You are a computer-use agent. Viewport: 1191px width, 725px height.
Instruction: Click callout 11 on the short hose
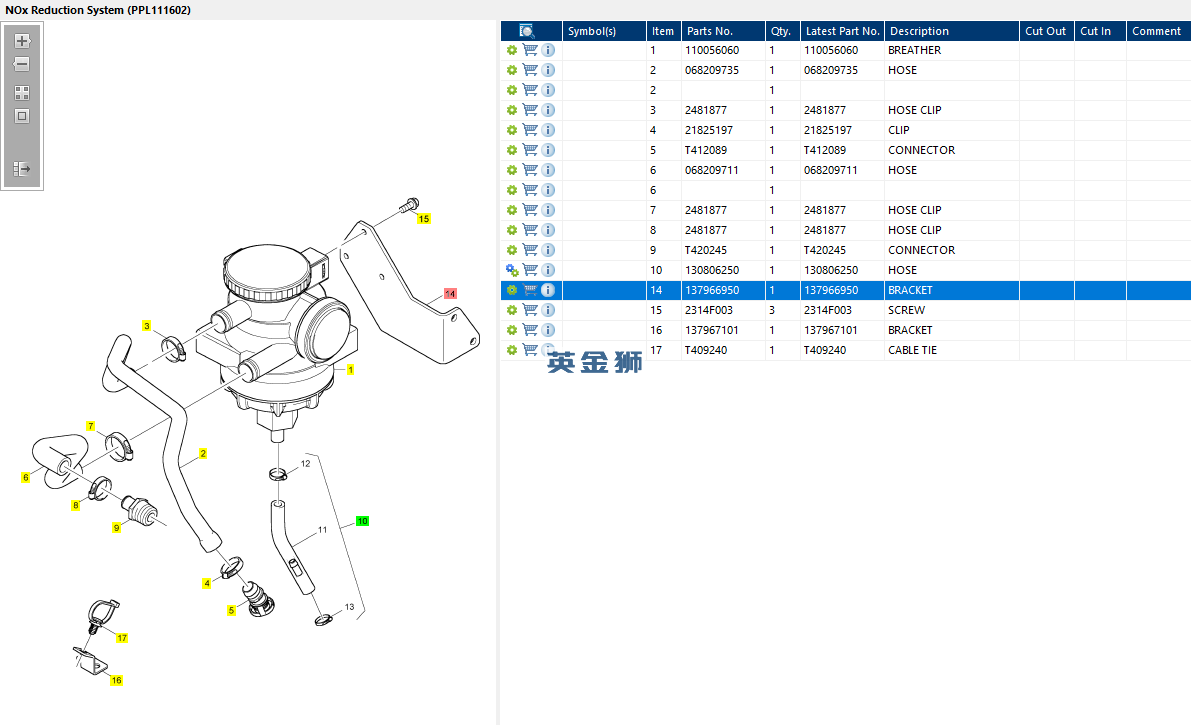coord(322,530)
